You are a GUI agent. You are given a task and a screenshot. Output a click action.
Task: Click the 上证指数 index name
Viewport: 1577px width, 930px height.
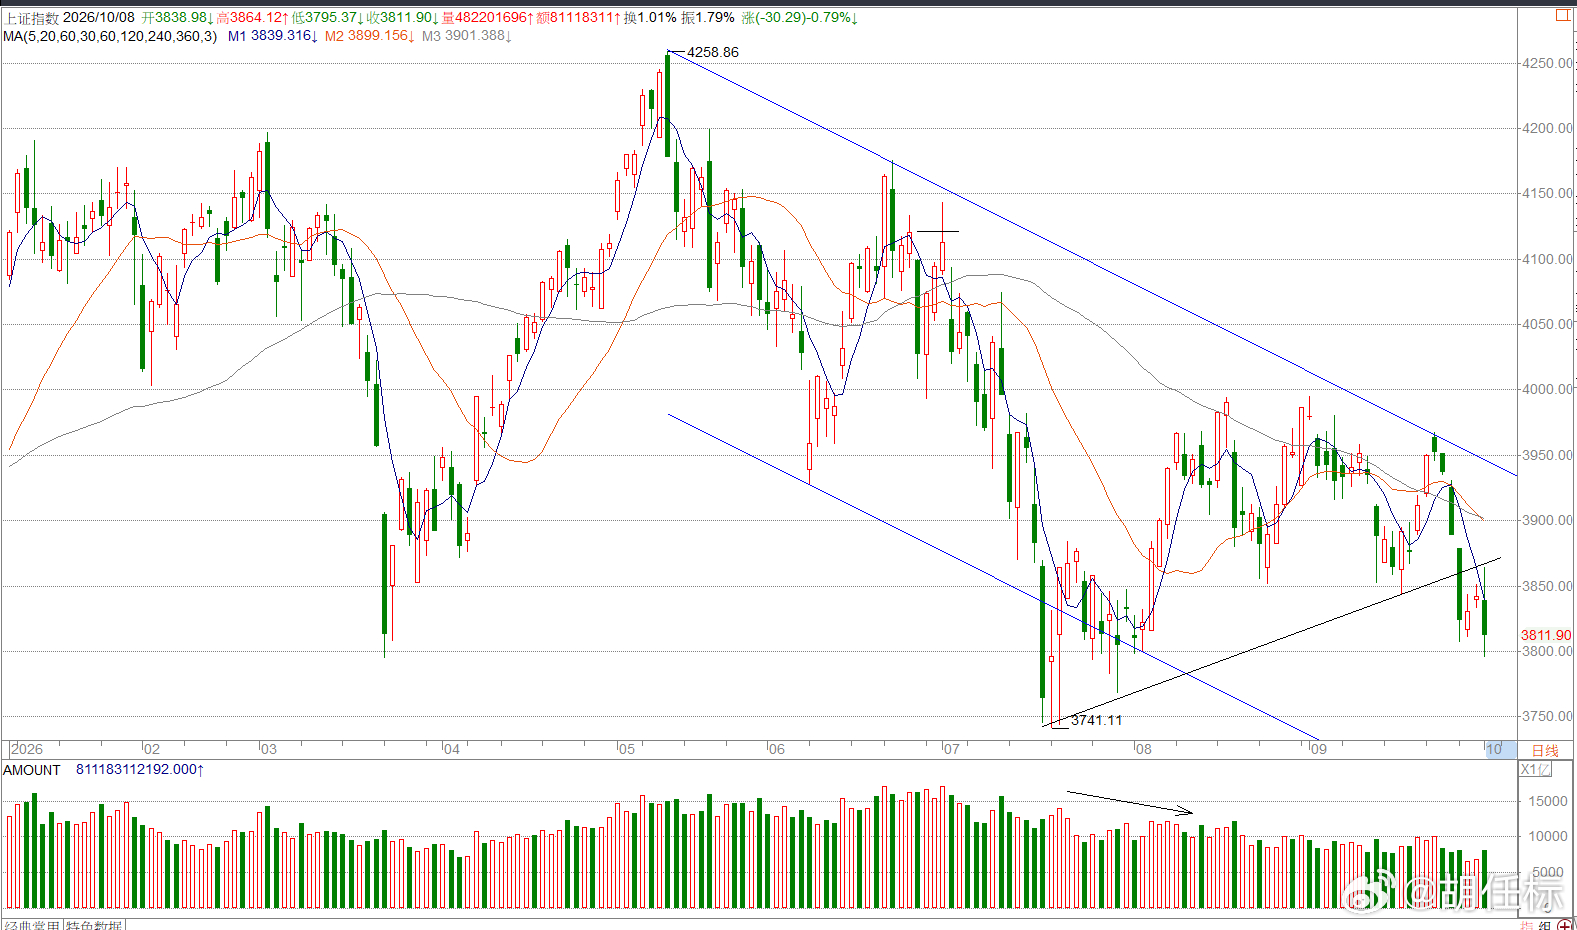point(31,18)
